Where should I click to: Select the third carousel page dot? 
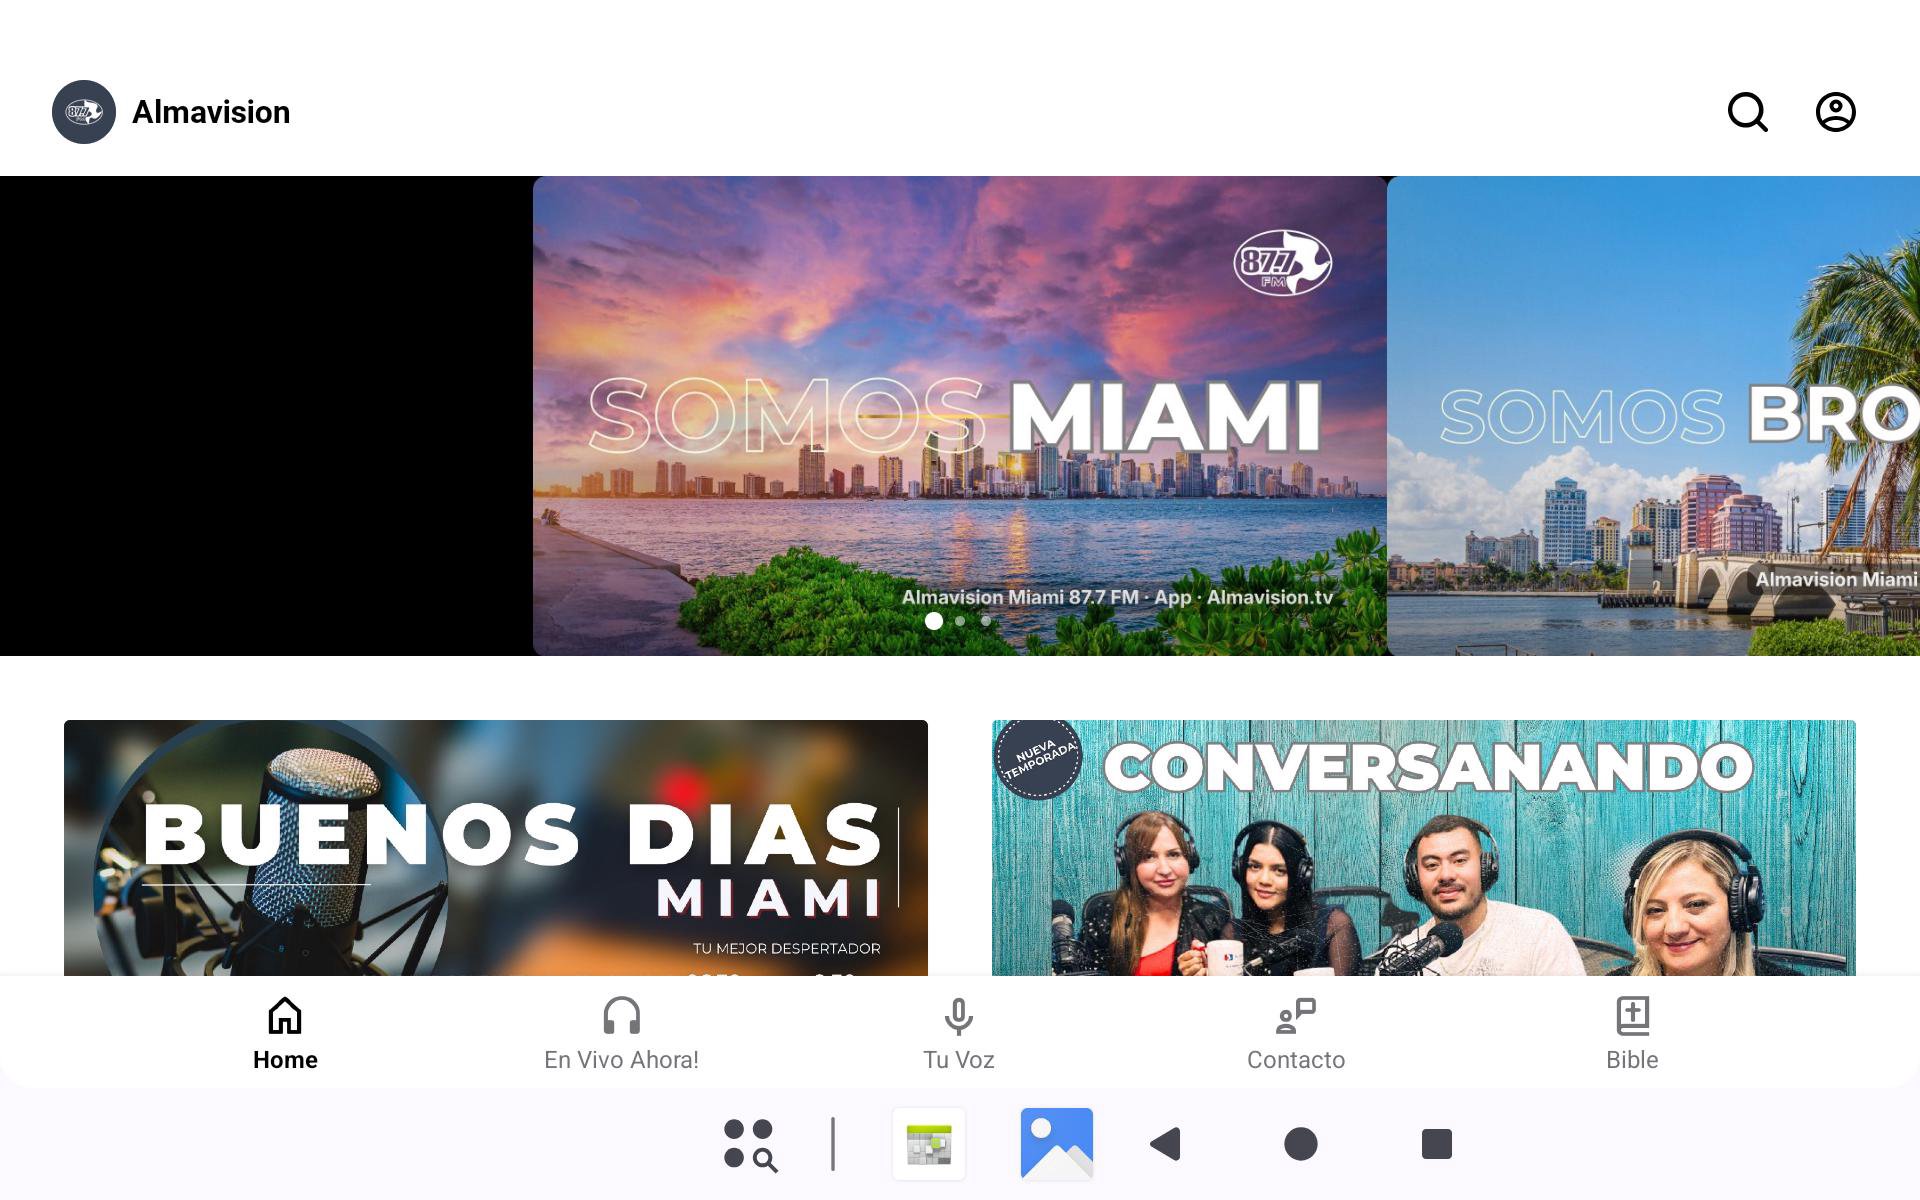[x=986, y=621]
